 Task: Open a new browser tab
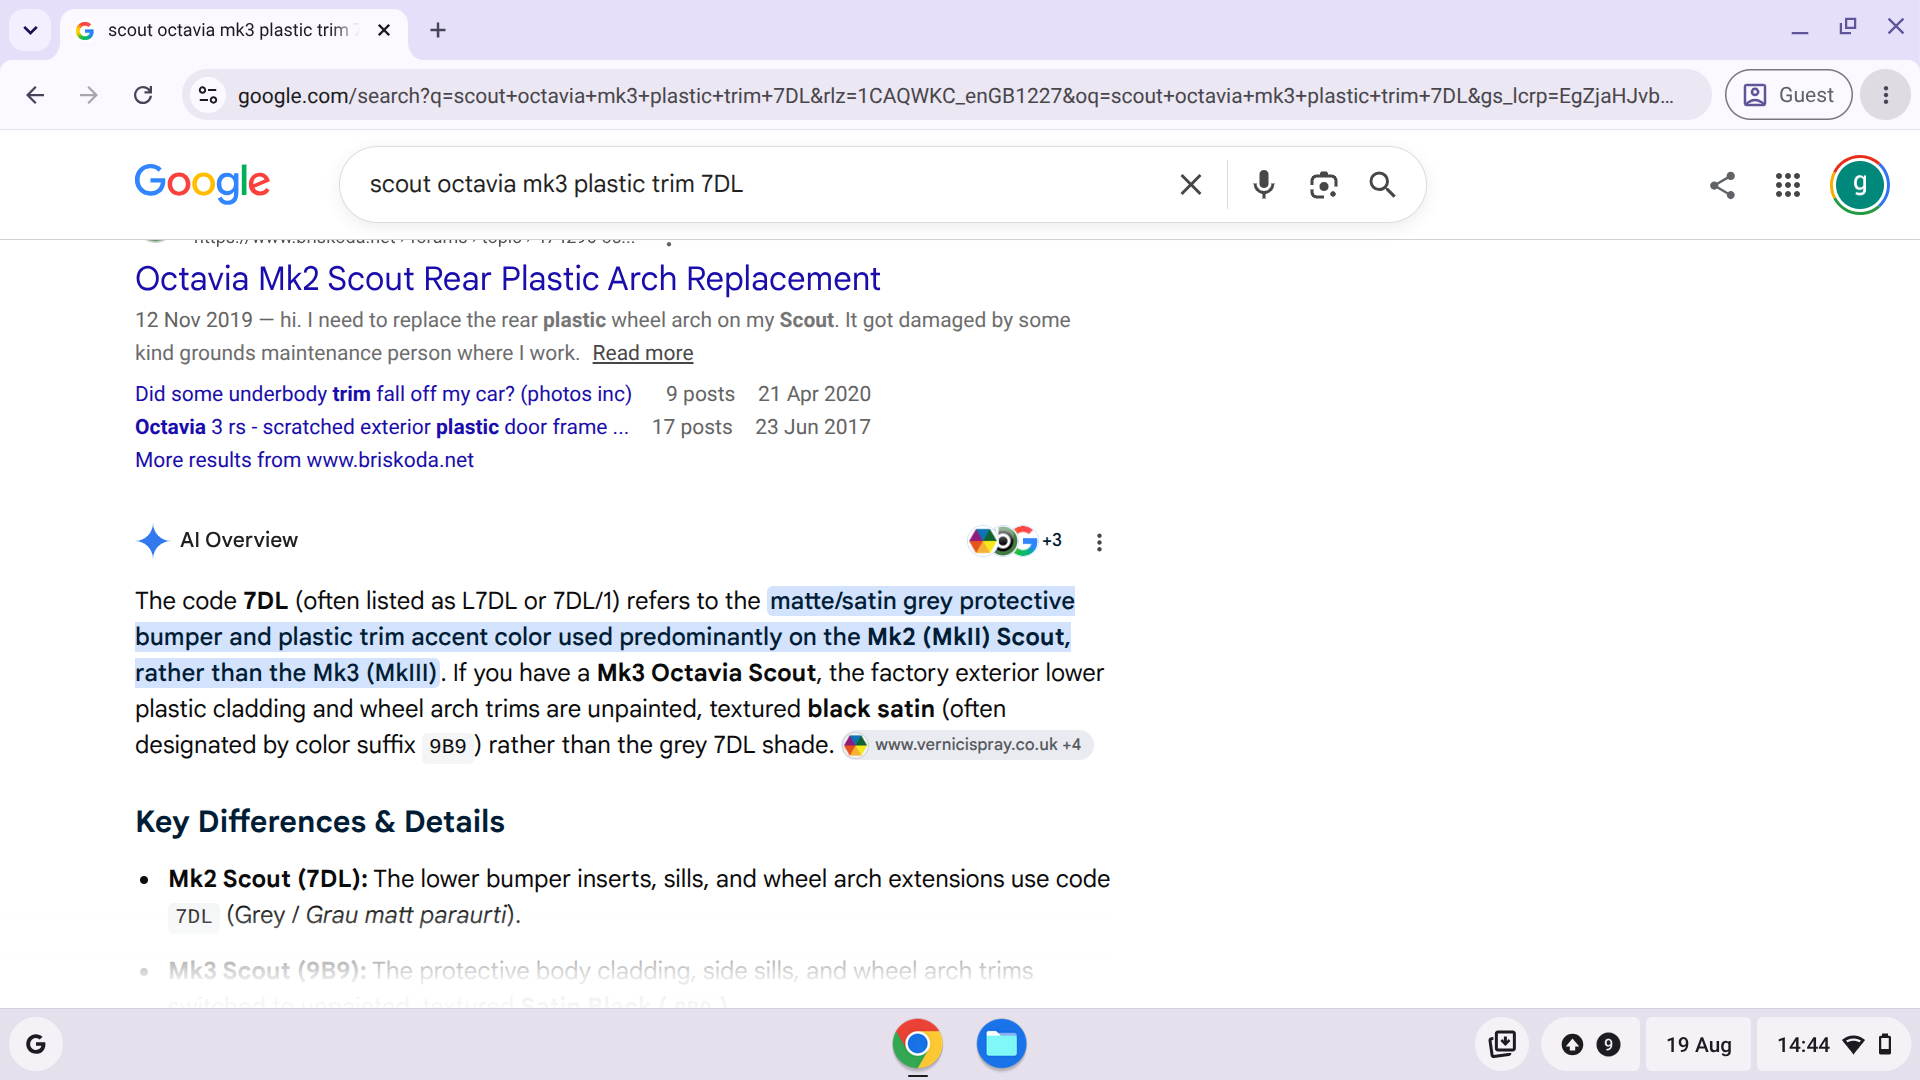(438, 30)
